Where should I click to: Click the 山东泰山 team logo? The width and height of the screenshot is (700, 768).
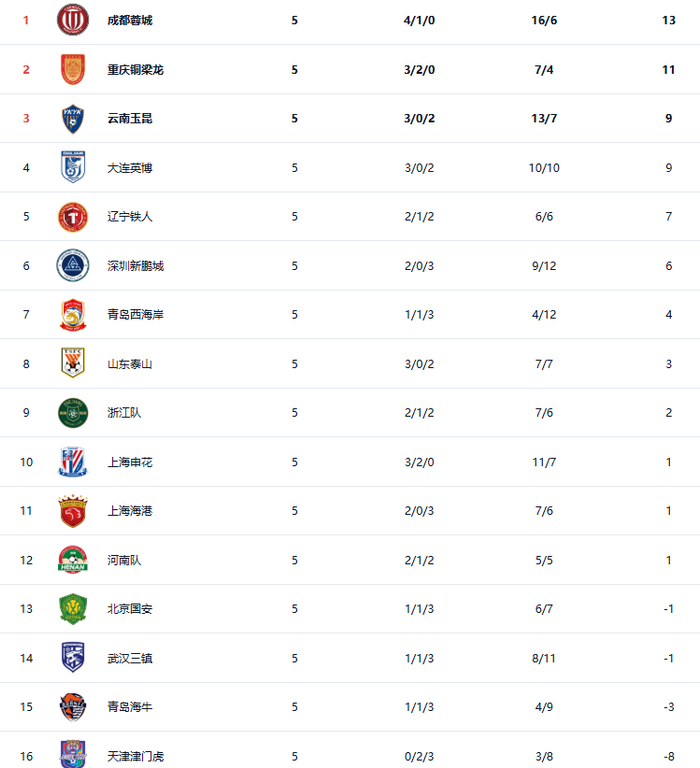[72, 363]
